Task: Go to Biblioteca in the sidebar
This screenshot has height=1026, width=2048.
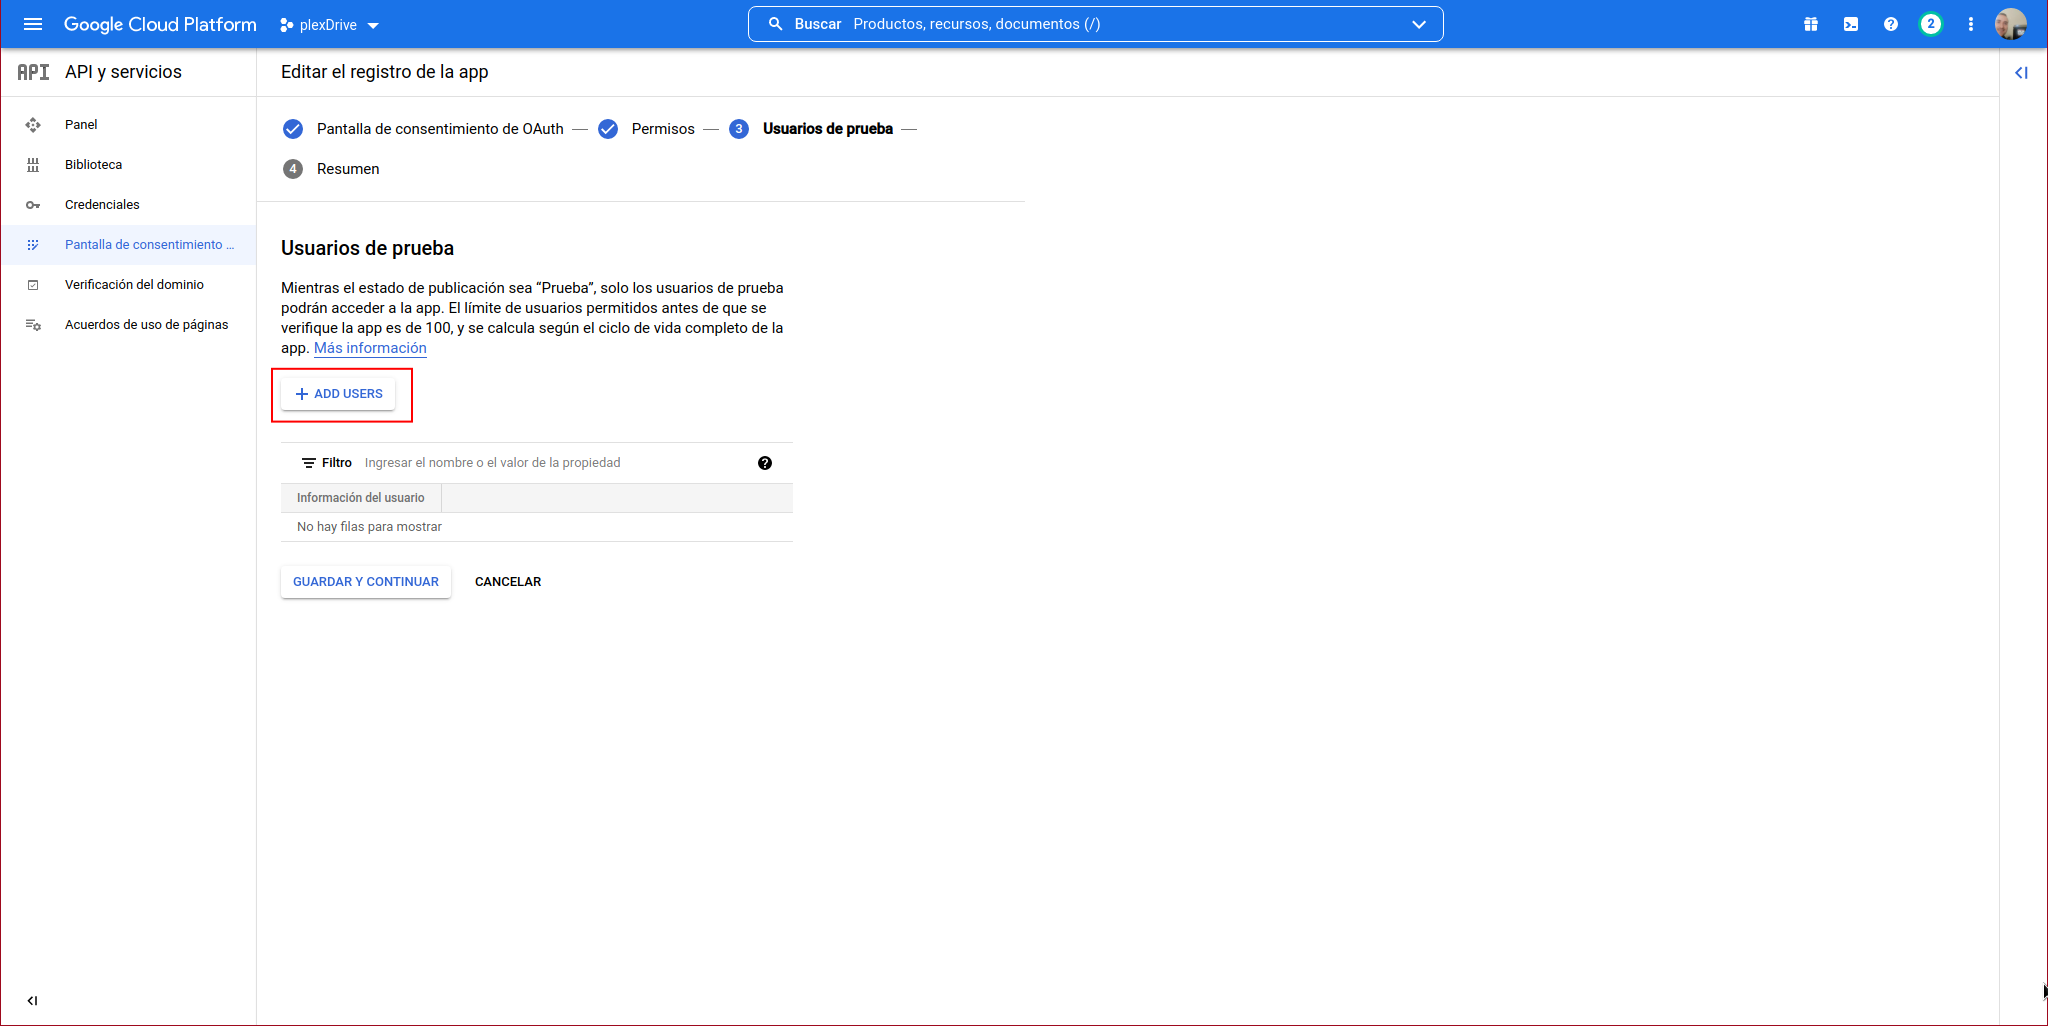Action: (x=93, y=165)
